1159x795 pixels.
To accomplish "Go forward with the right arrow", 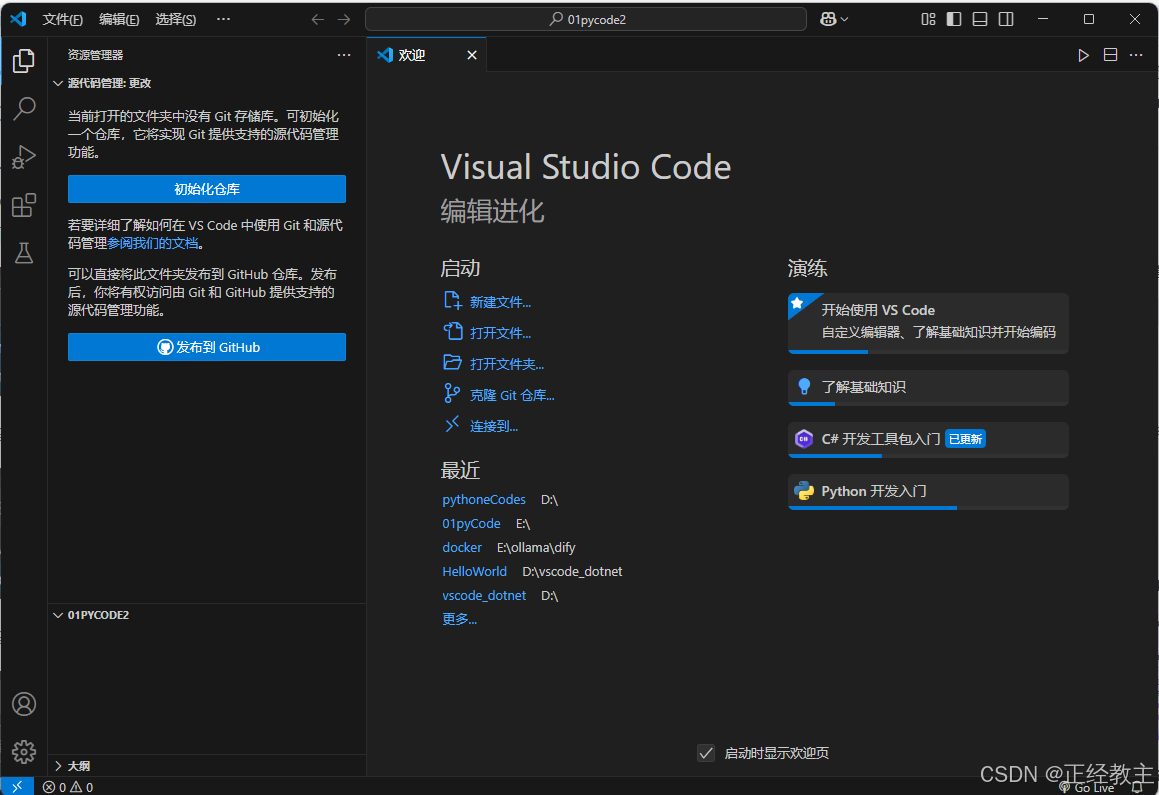I will (x=344, y=19).
